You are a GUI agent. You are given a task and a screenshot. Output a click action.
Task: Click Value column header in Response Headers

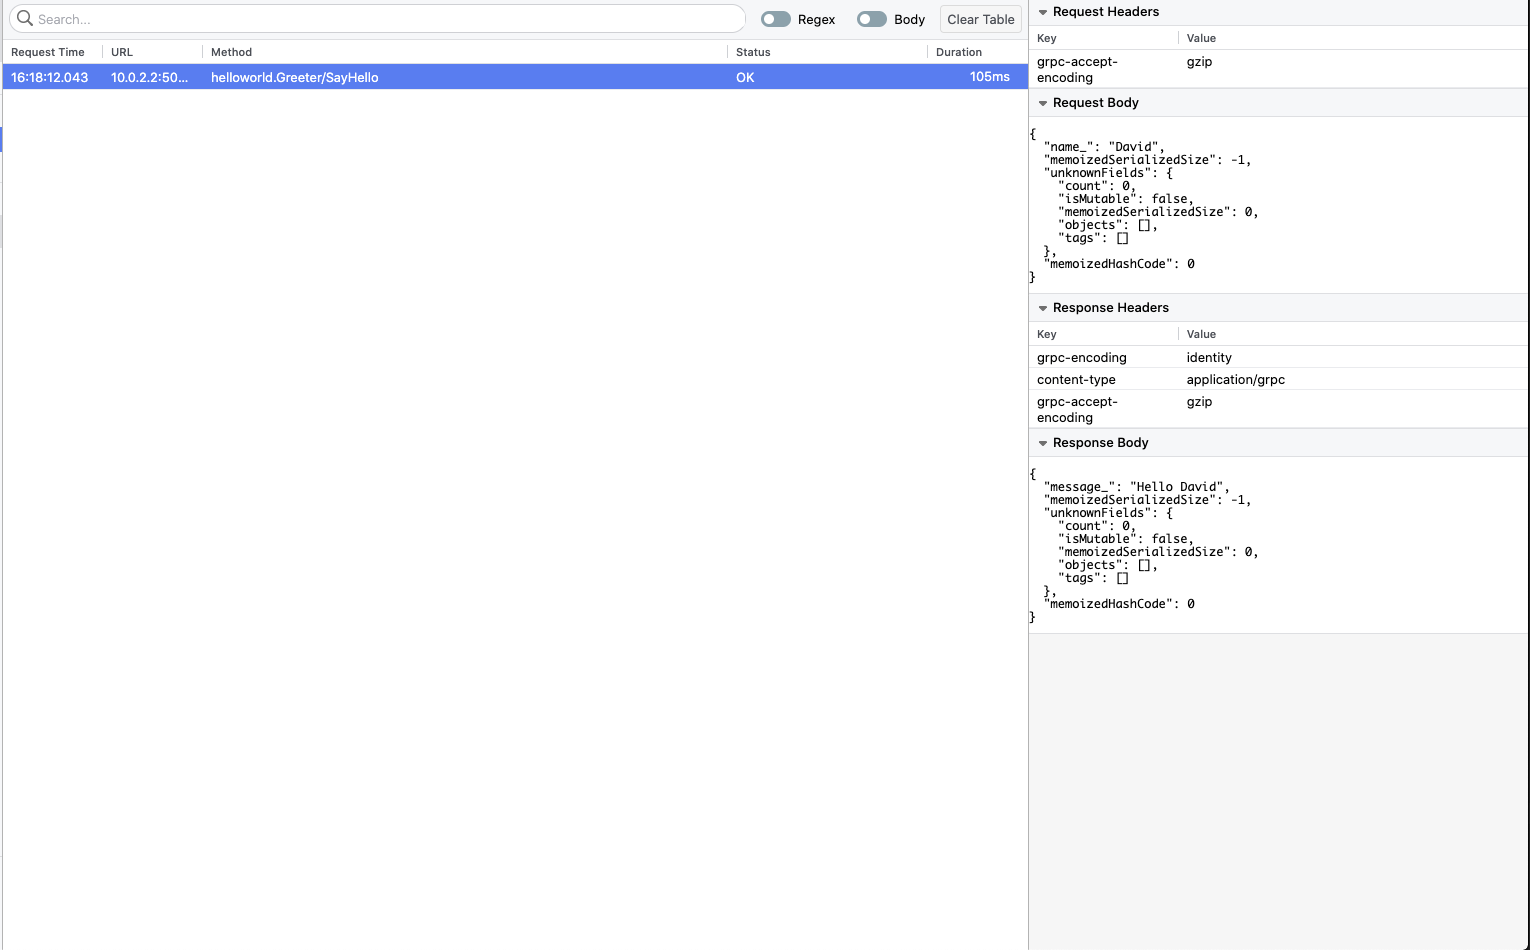coord(1201,334)
